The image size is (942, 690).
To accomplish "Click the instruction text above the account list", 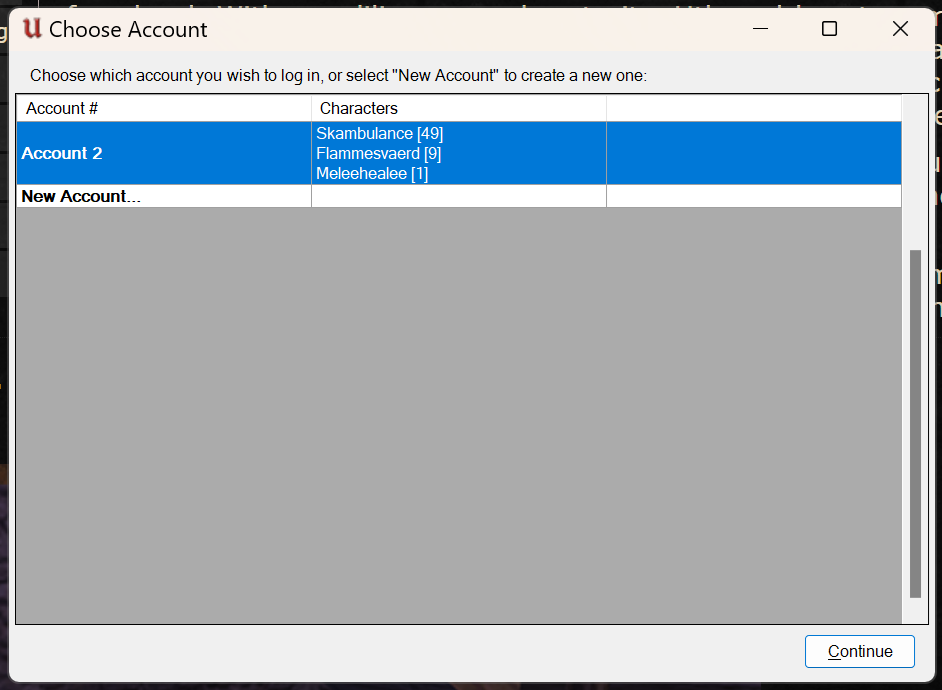I will point(338,75).
